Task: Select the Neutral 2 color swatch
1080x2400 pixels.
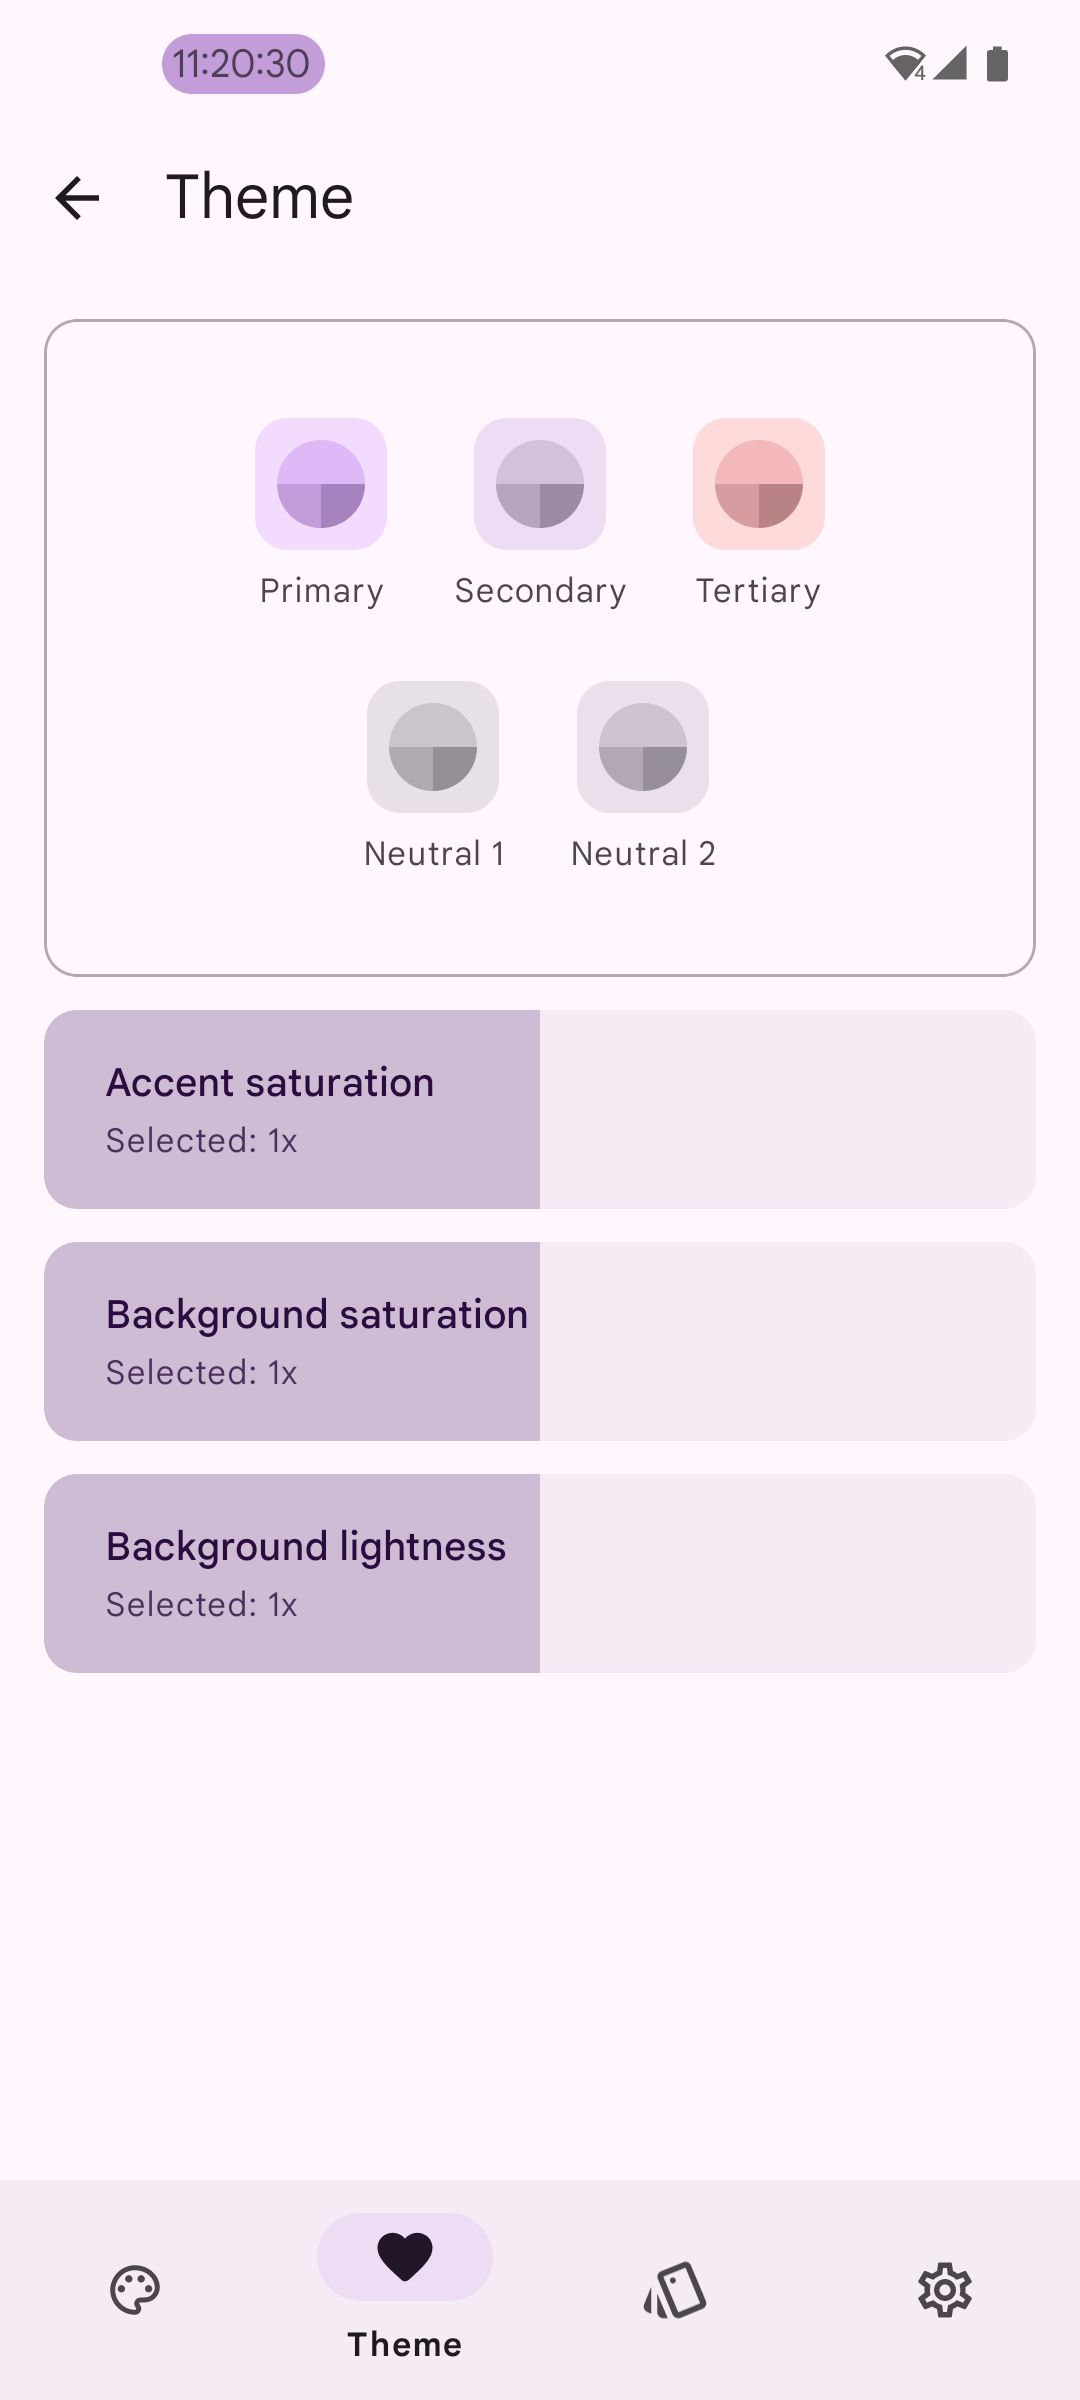Action: [643, 747]
